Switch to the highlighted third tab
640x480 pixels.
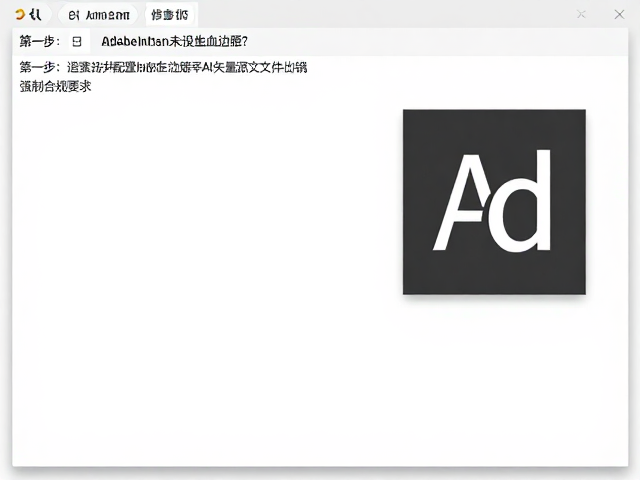pos(170,15)
